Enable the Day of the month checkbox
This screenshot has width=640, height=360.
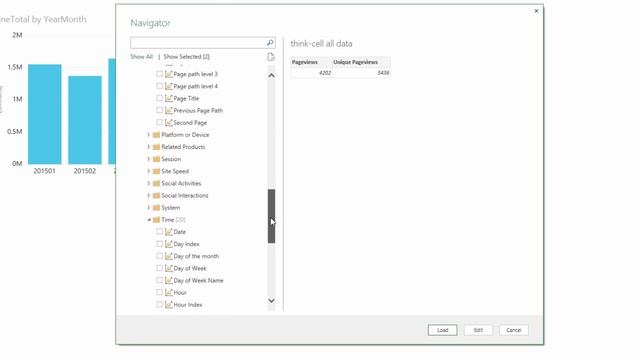pos(160,256)
